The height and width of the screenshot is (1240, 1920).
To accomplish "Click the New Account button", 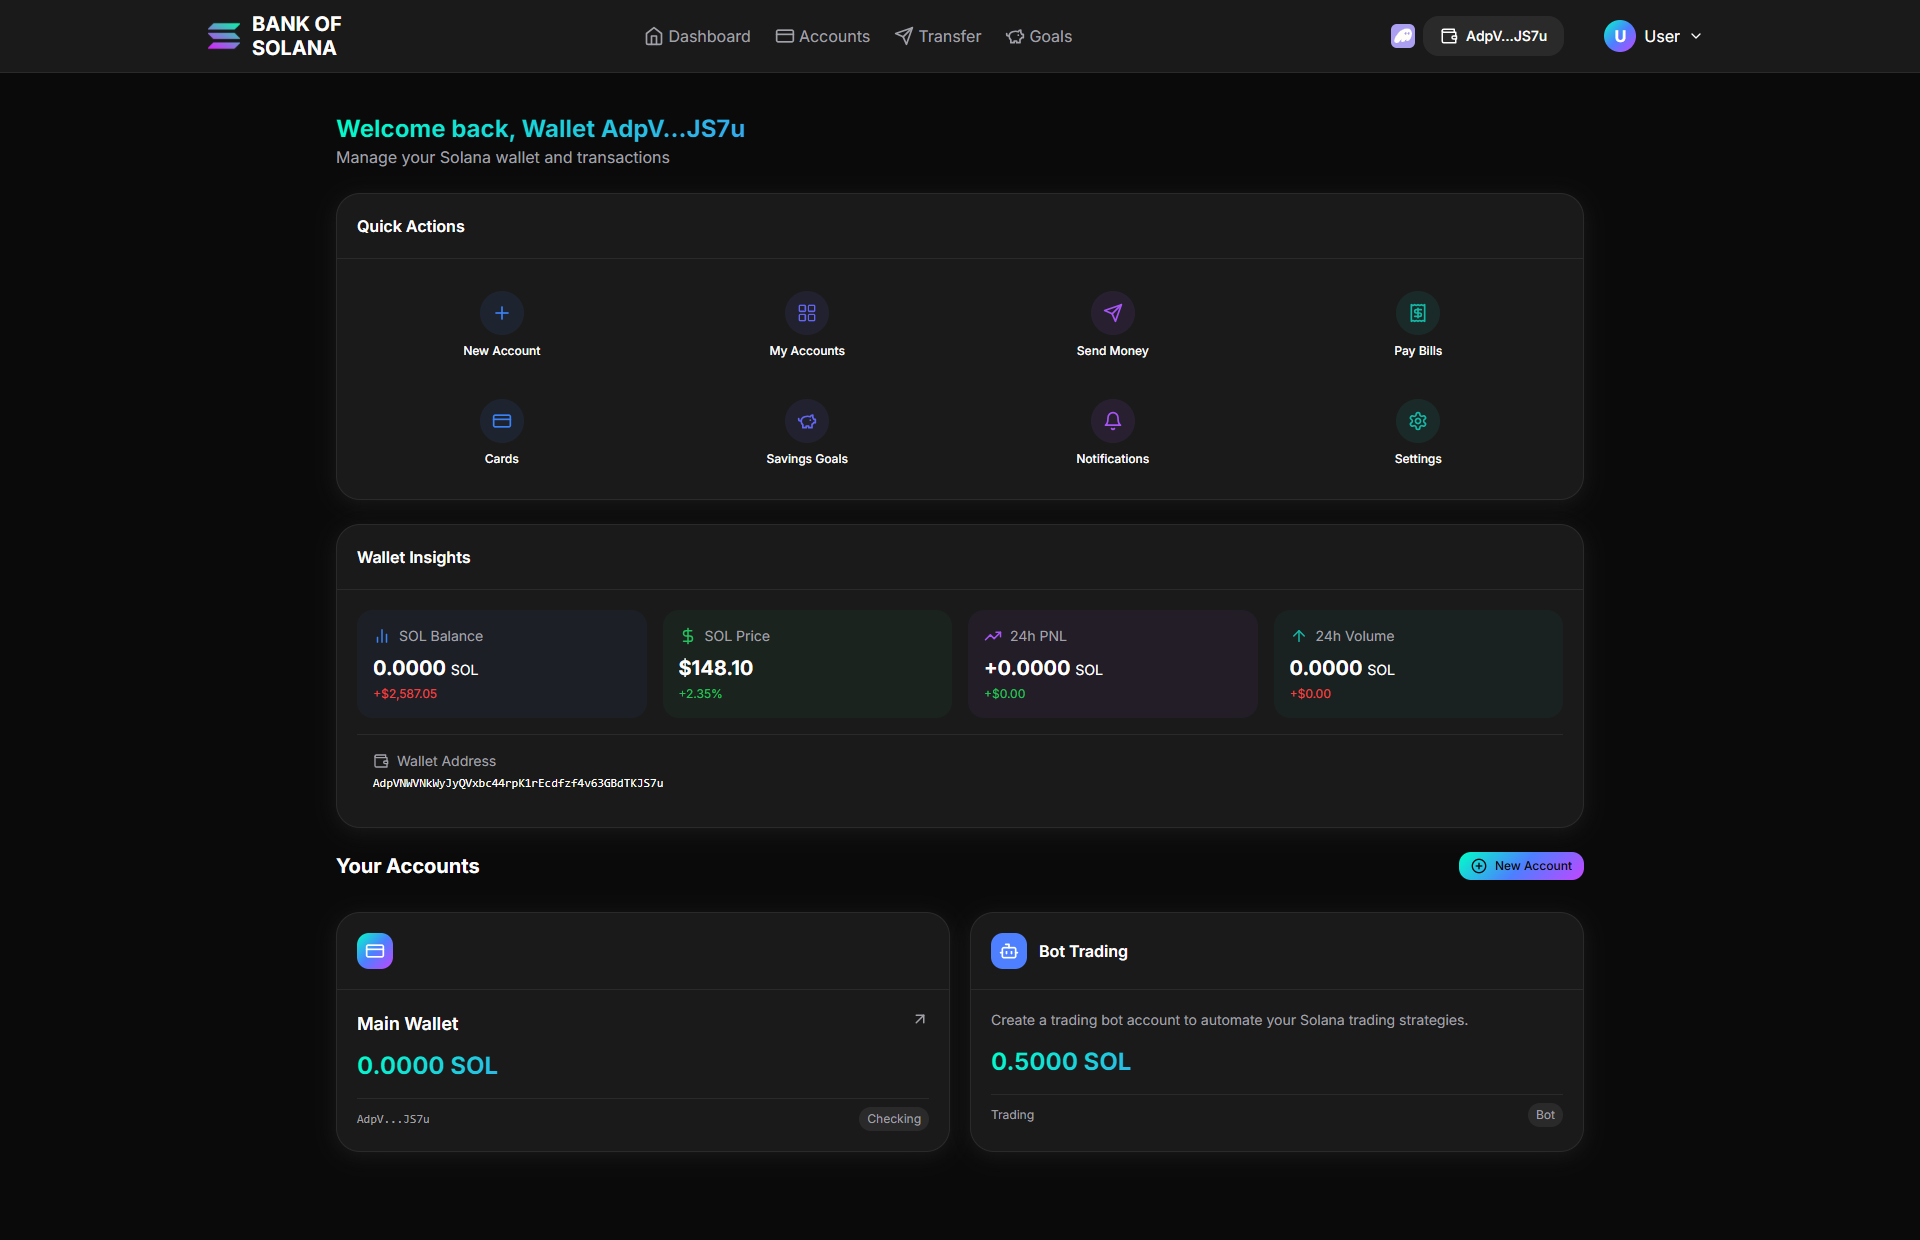I will 1520,865.
